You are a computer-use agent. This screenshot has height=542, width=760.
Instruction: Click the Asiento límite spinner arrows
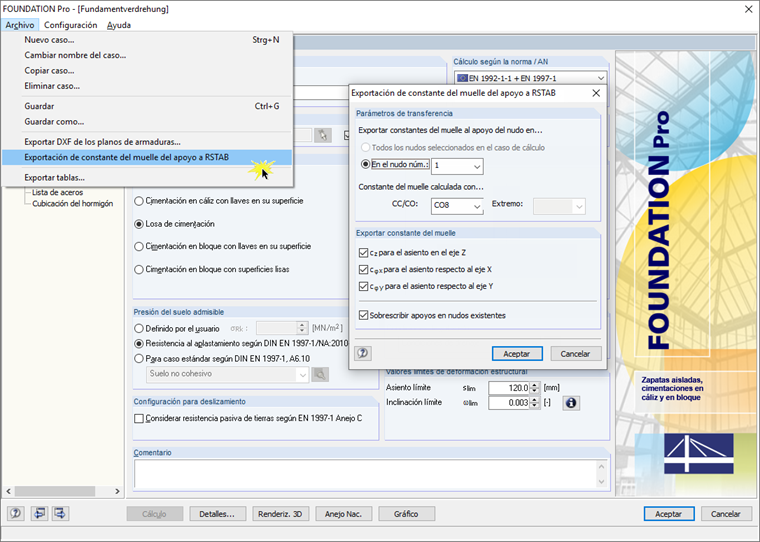coord(534,388)
